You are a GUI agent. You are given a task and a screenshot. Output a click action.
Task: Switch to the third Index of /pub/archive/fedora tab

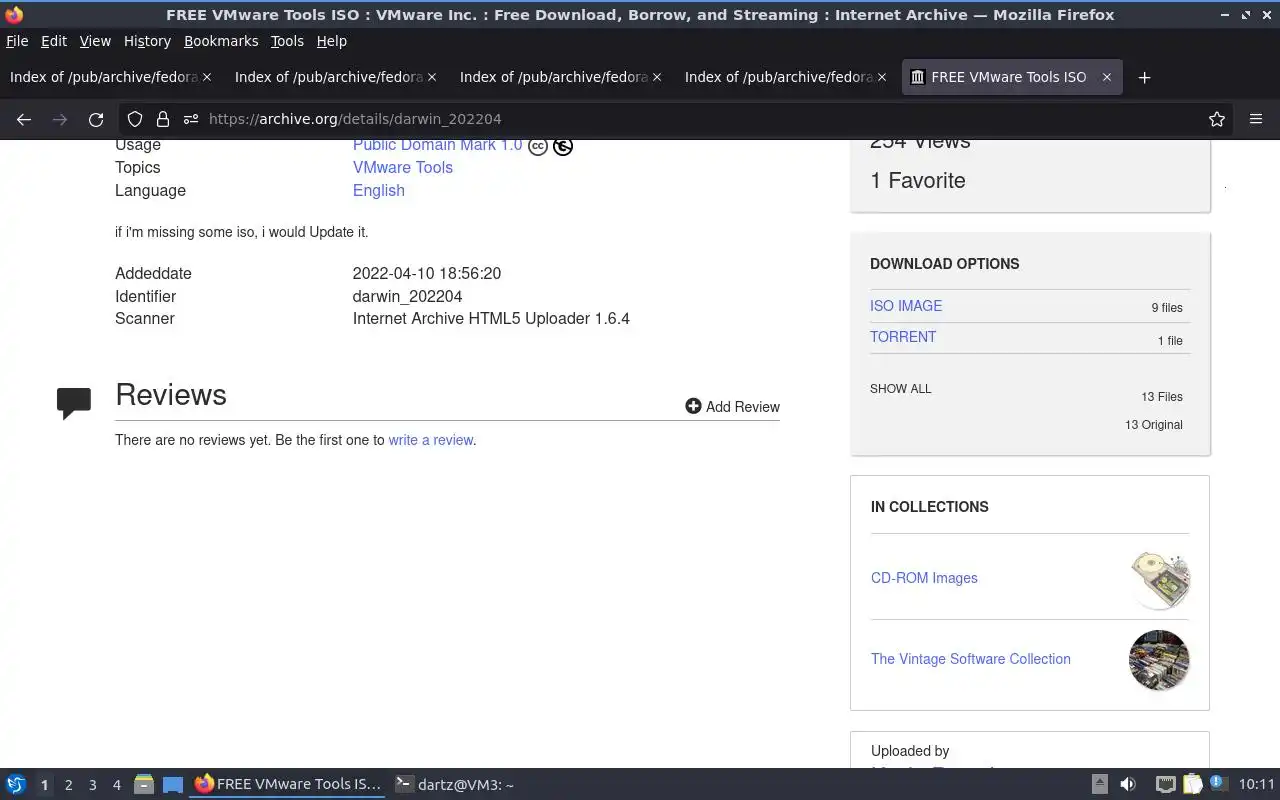(562, 77)
